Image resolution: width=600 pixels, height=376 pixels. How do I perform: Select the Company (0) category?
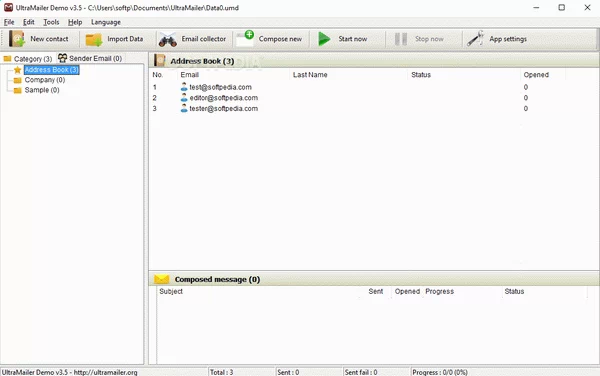[45, 80]
